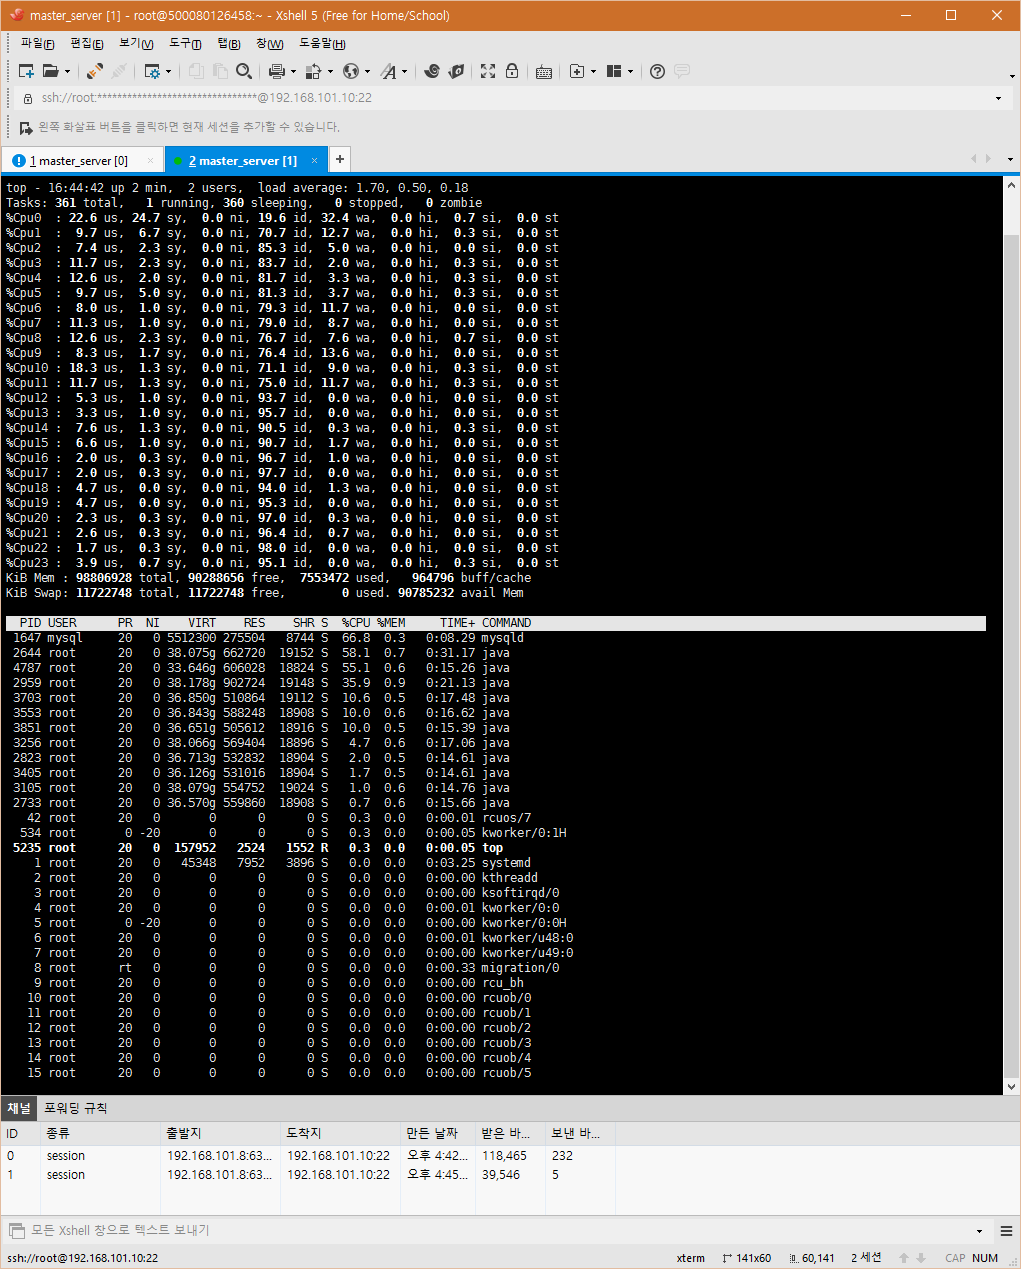Click the font settings icon

pos(388,71)
